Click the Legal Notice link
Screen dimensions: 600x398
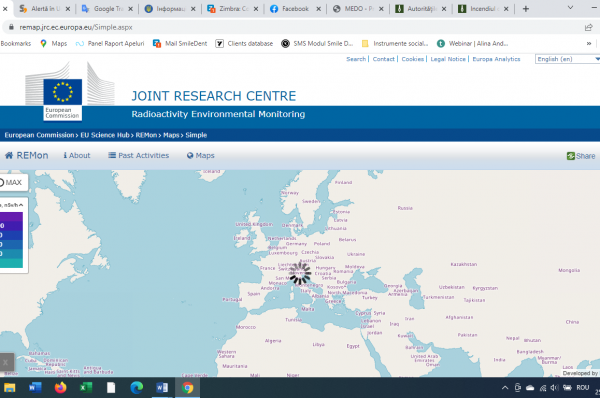pos(448,59)
